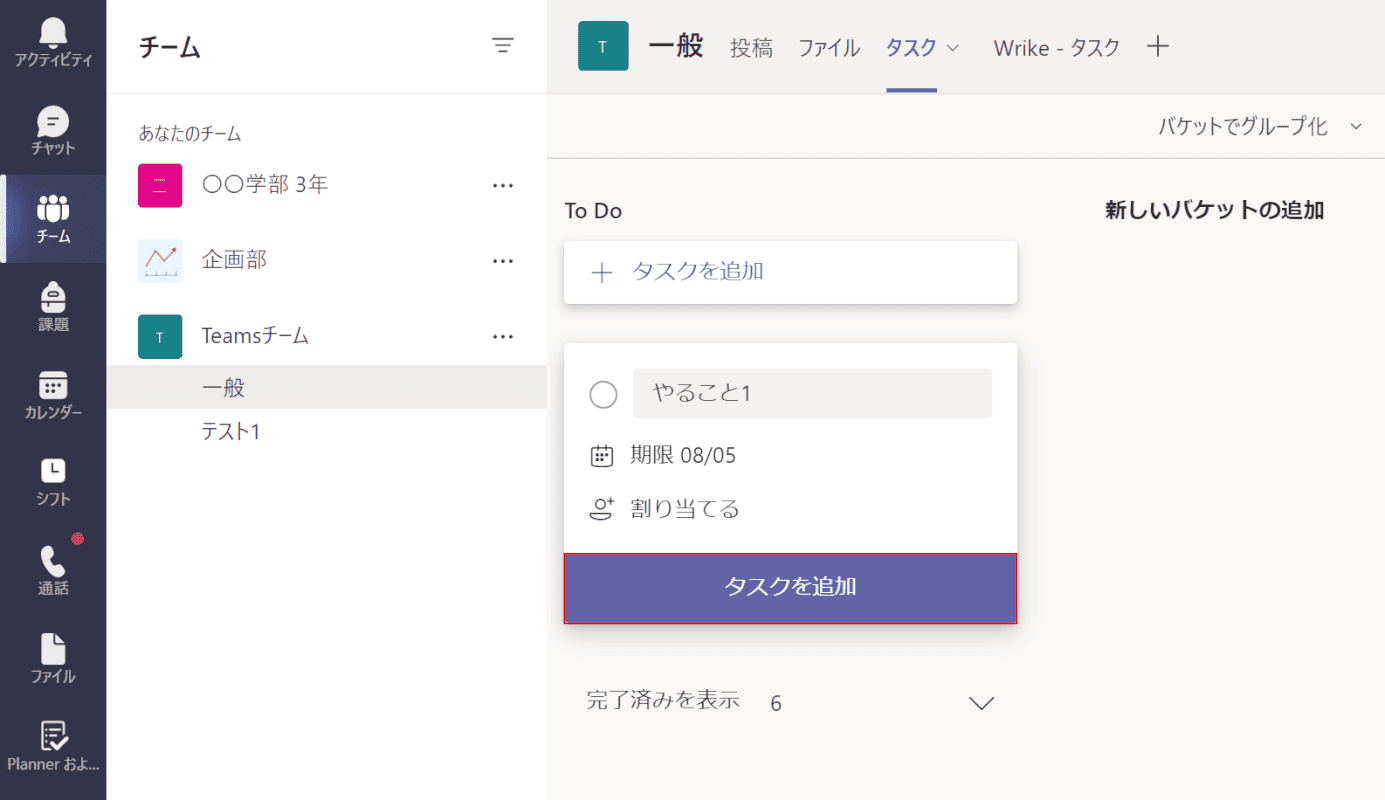Switch to the ファイル tab
This screenshot has height=800, width=1385.
(x=829, y=47)
